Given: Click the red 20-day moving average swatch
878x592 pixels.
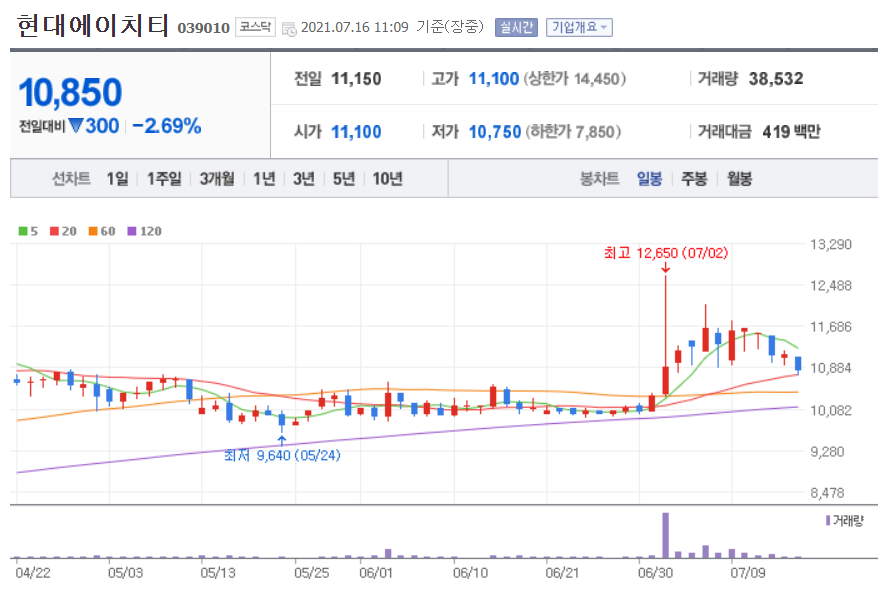Looking at the screenshot, I should [54, 231].
